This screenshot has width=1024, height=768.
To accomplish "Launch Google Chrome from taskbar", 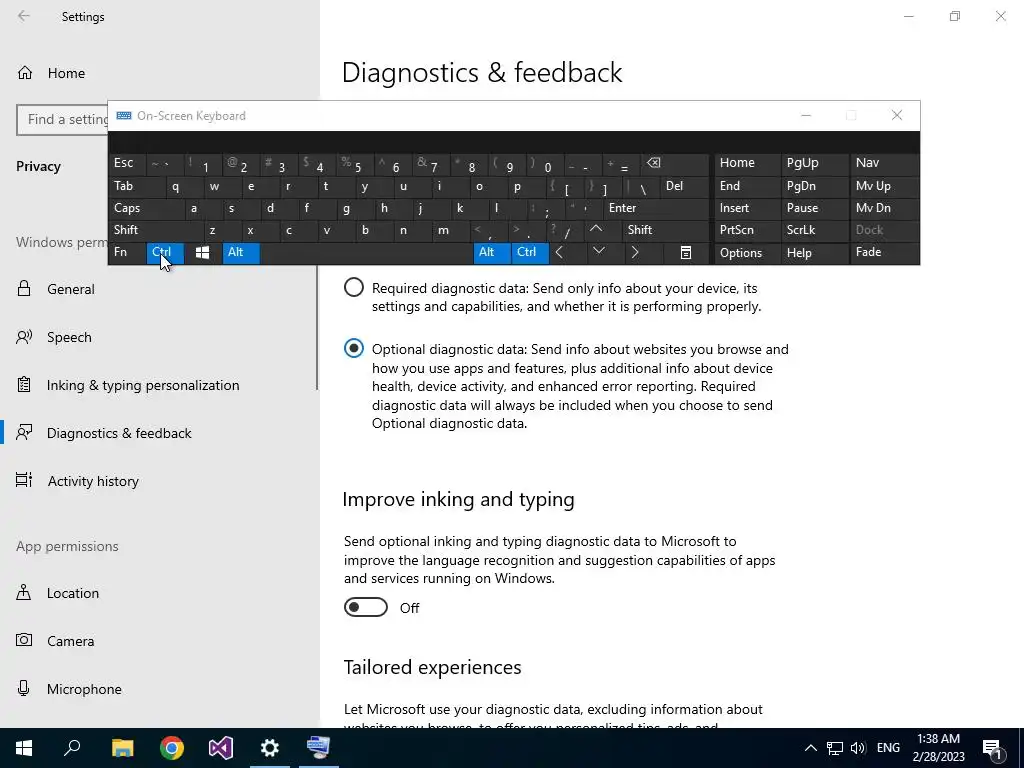I will pyautogui.click(x=172, y=748).
